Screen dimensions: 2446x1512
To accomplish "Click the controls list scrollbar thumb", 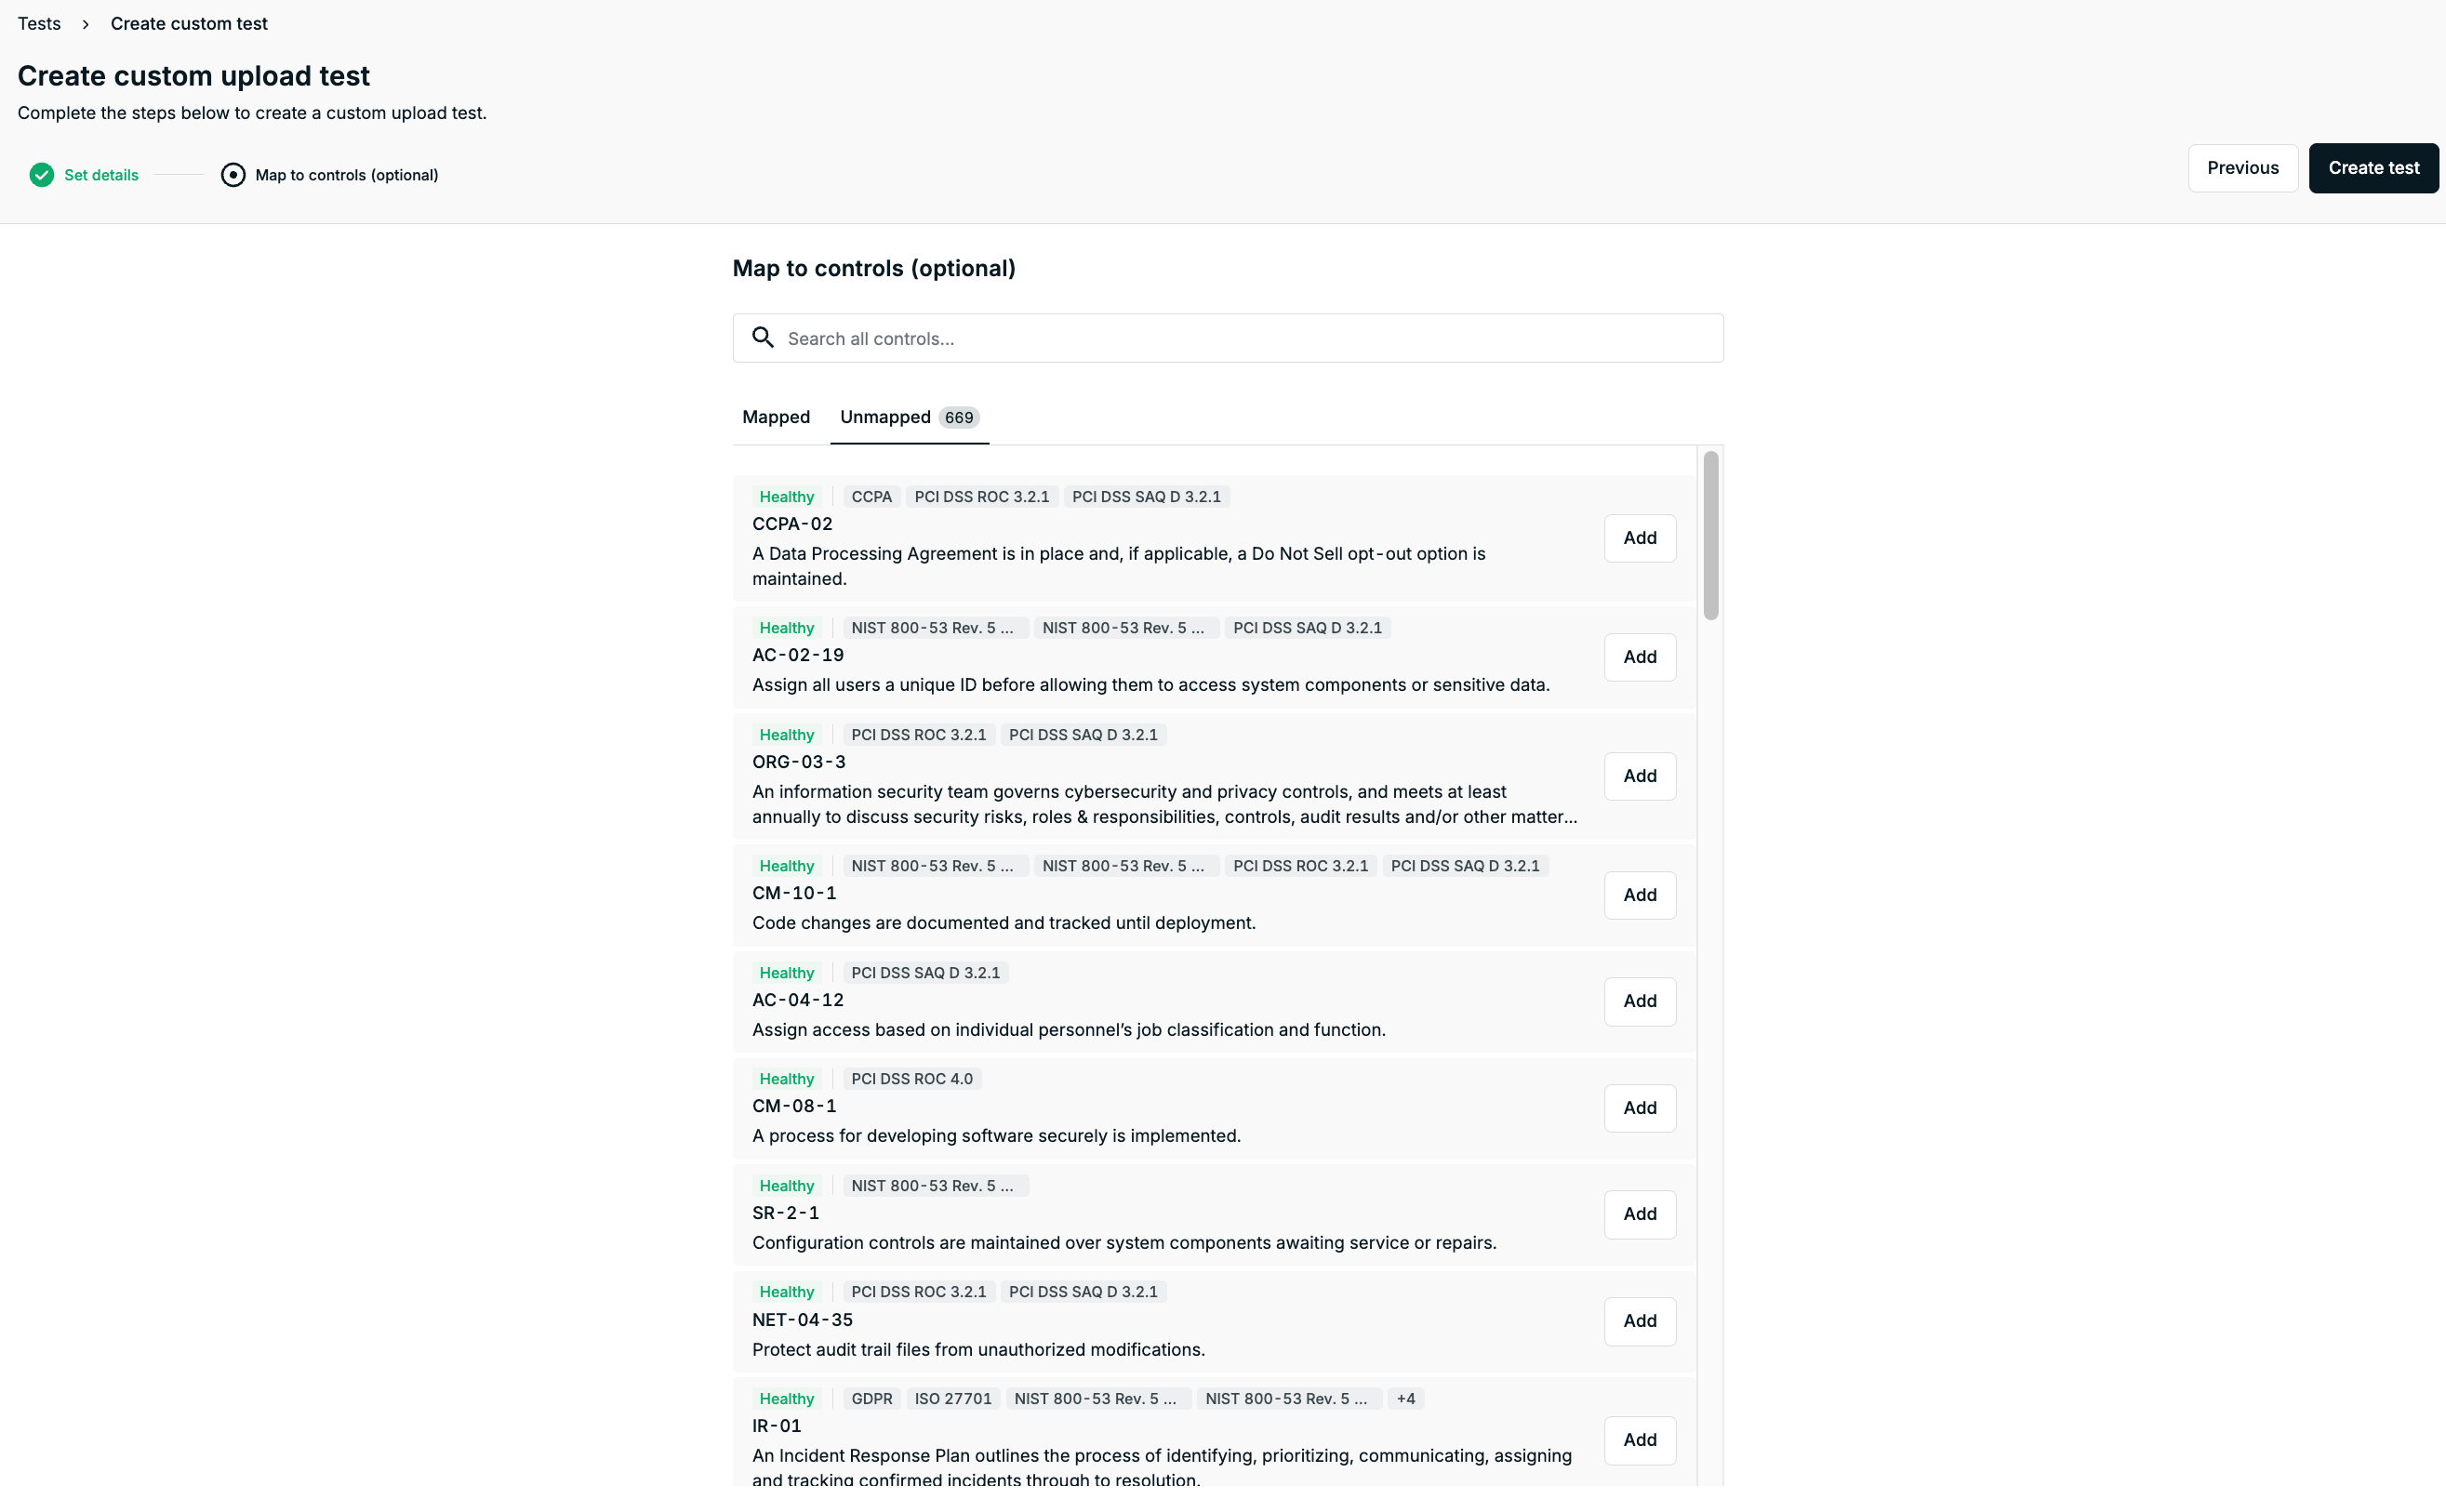I will tap(1710, 535).
